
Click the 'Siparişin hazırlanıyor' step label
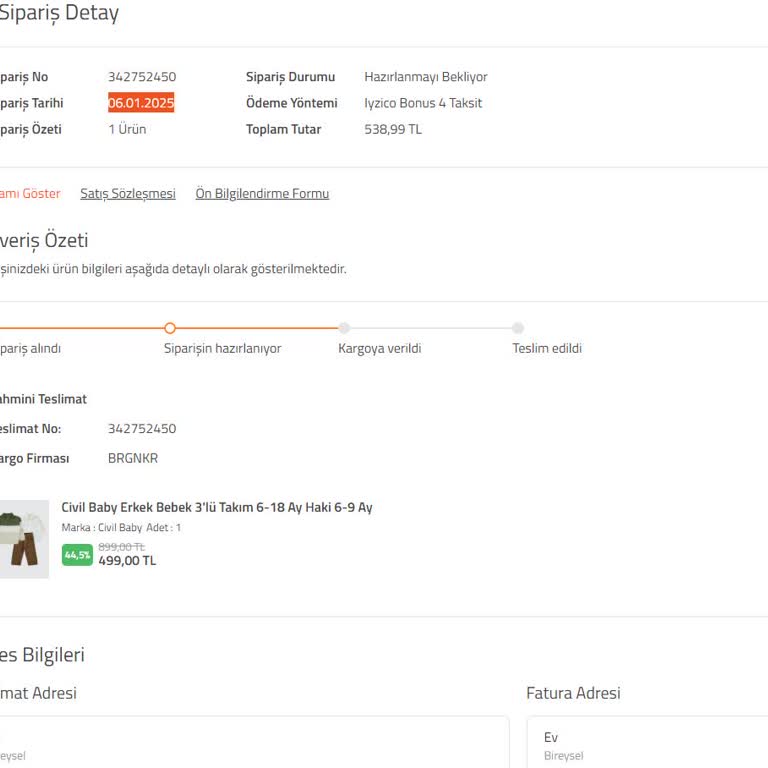click(222, 348)
